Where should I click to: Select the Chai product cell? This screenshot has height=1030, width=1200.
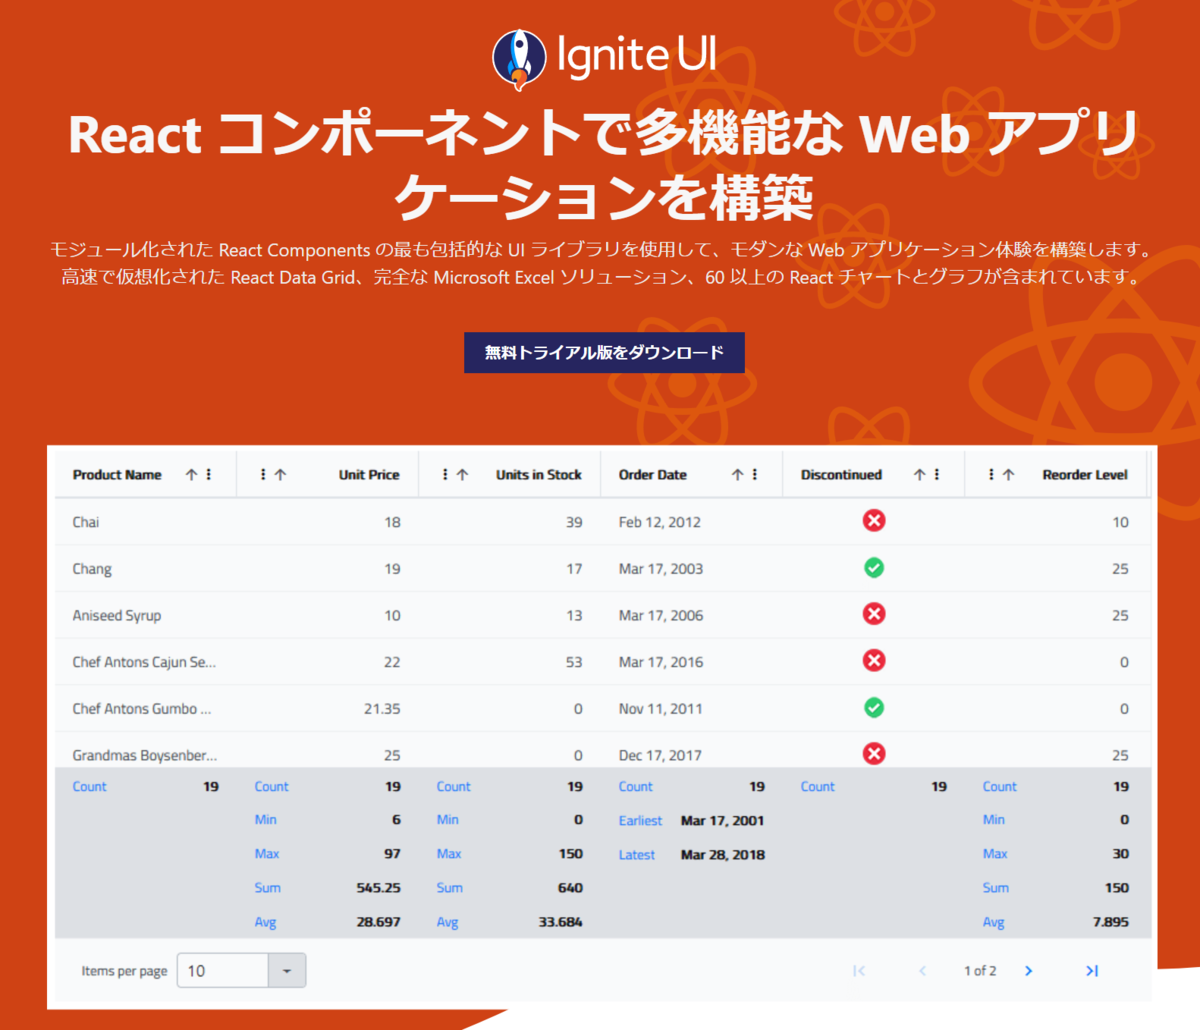pyautogui.click(x=145, y=522)
